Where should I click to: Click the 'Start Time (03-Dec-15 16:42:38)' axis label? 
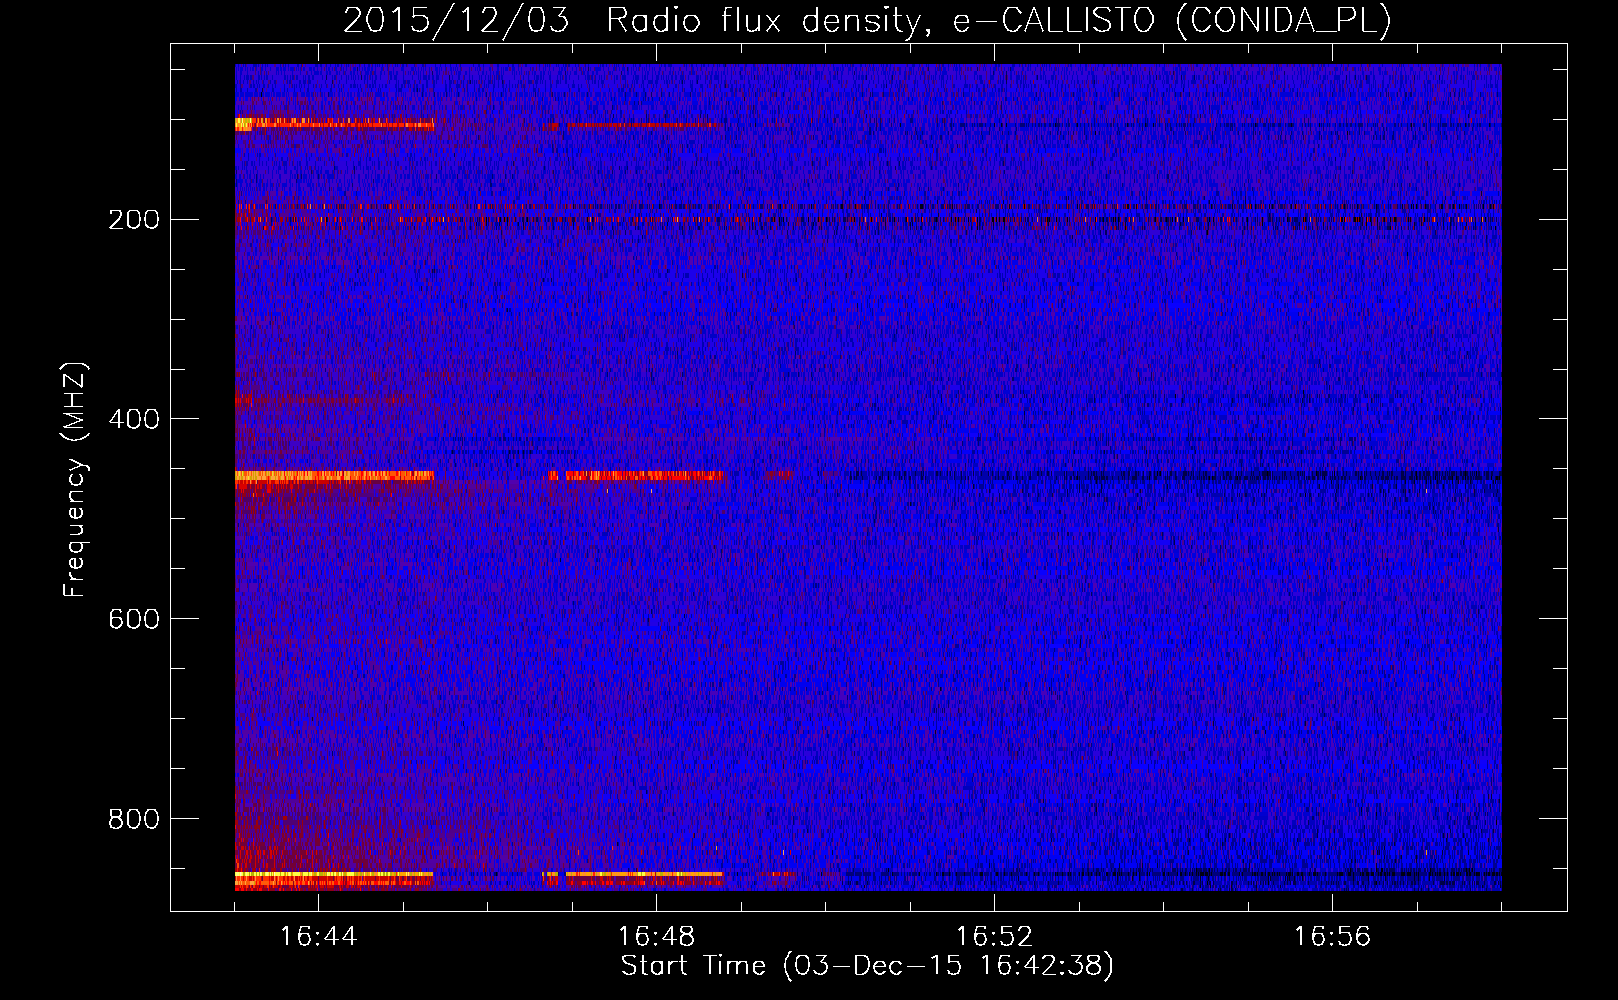[x=867, y=966]
